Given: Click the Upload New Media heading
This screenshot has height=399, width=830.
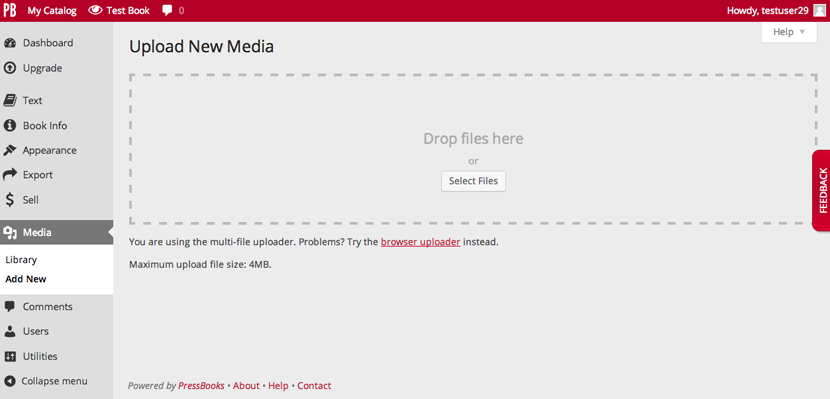Looking at the screenshot, I should [x=201, y=47].
